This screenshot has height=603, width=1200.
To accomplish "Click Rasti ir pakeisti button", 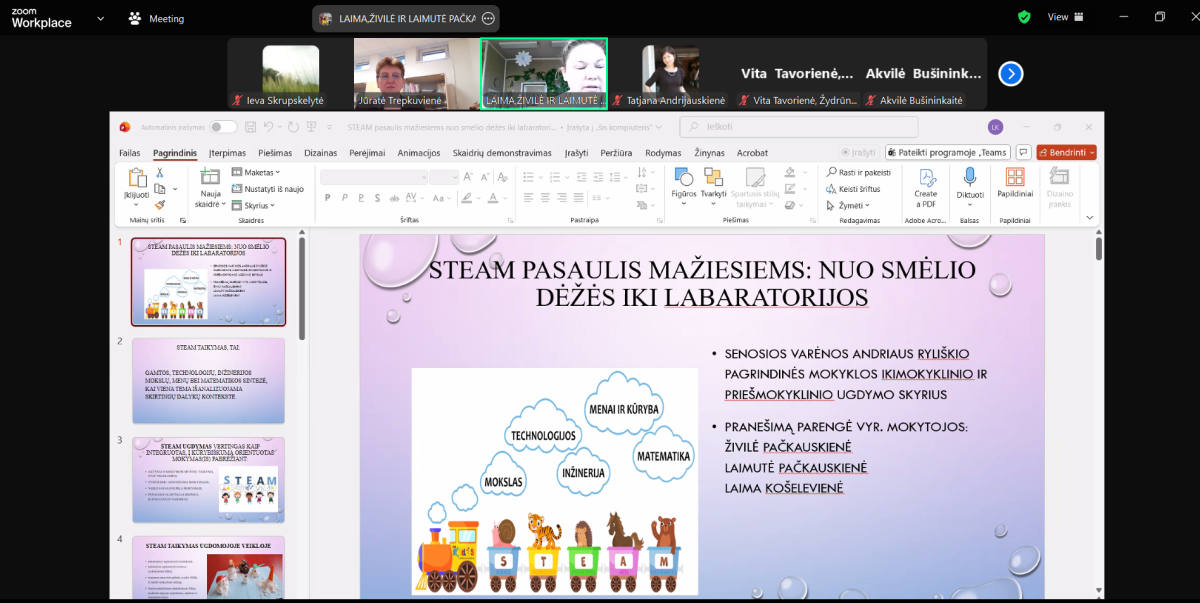I will click(x=858, y=172).
